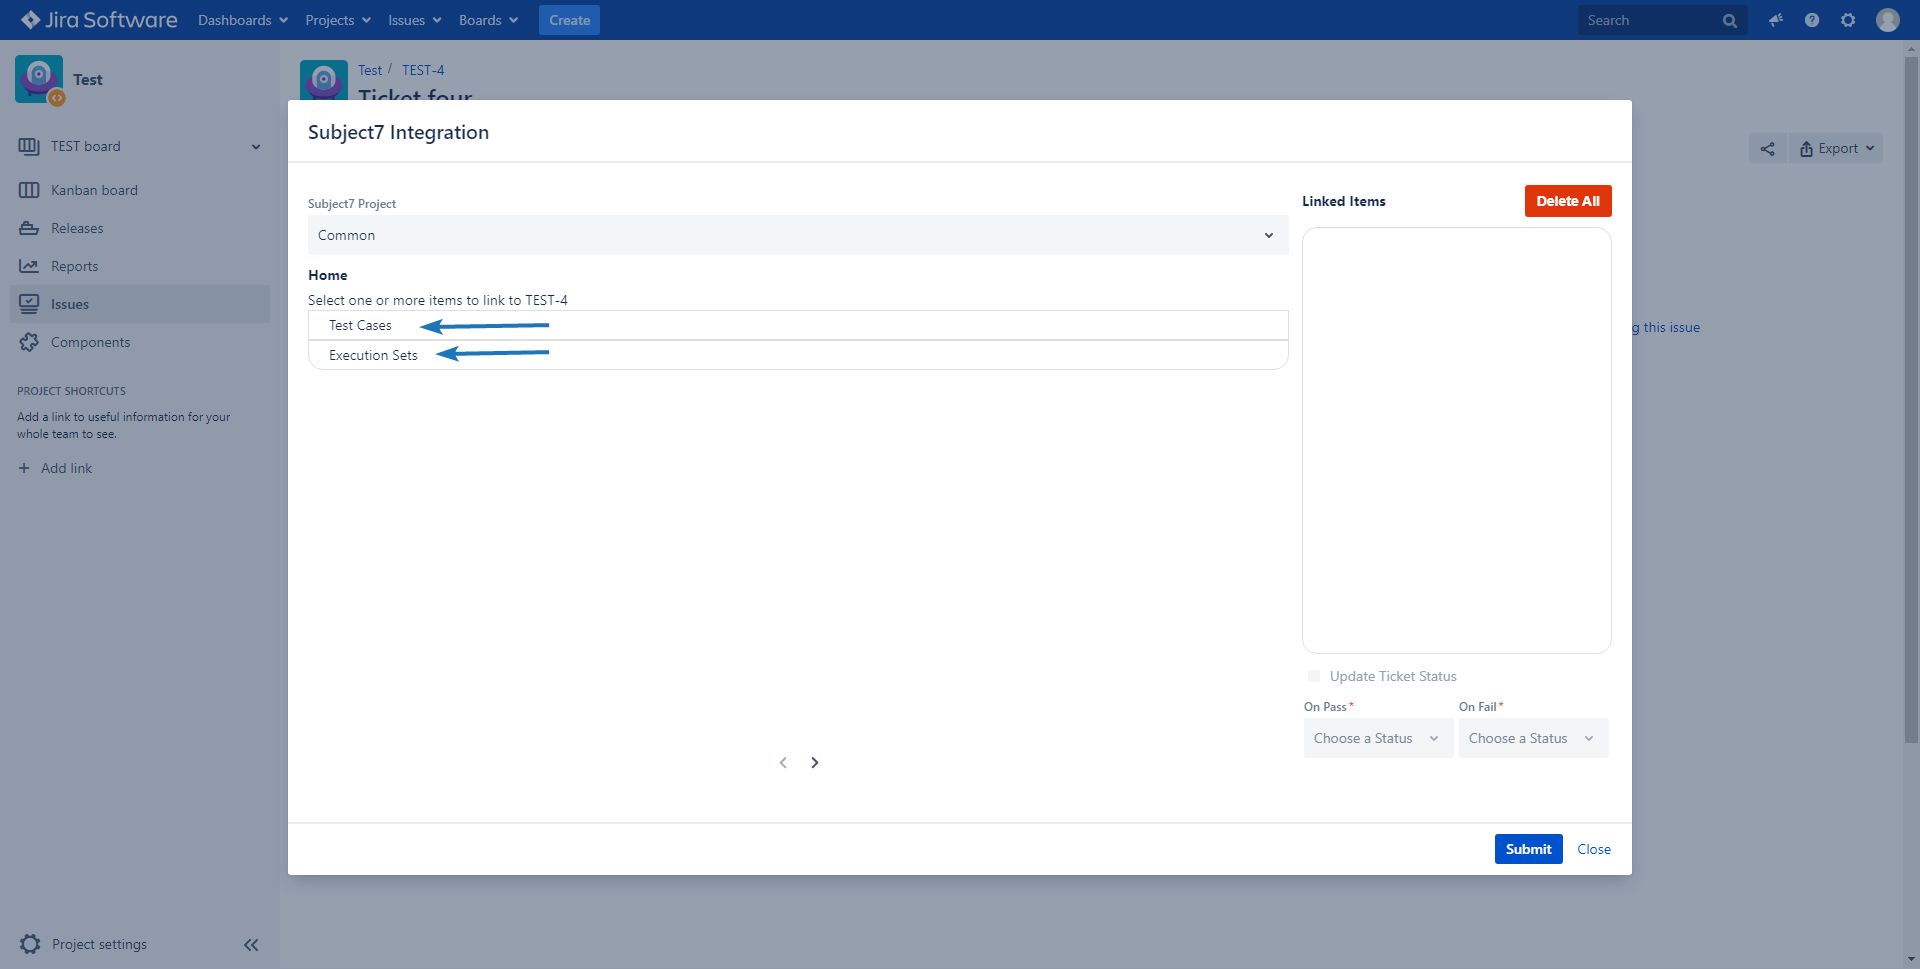Click the search magnifier icon

(x=1729, y=21)
